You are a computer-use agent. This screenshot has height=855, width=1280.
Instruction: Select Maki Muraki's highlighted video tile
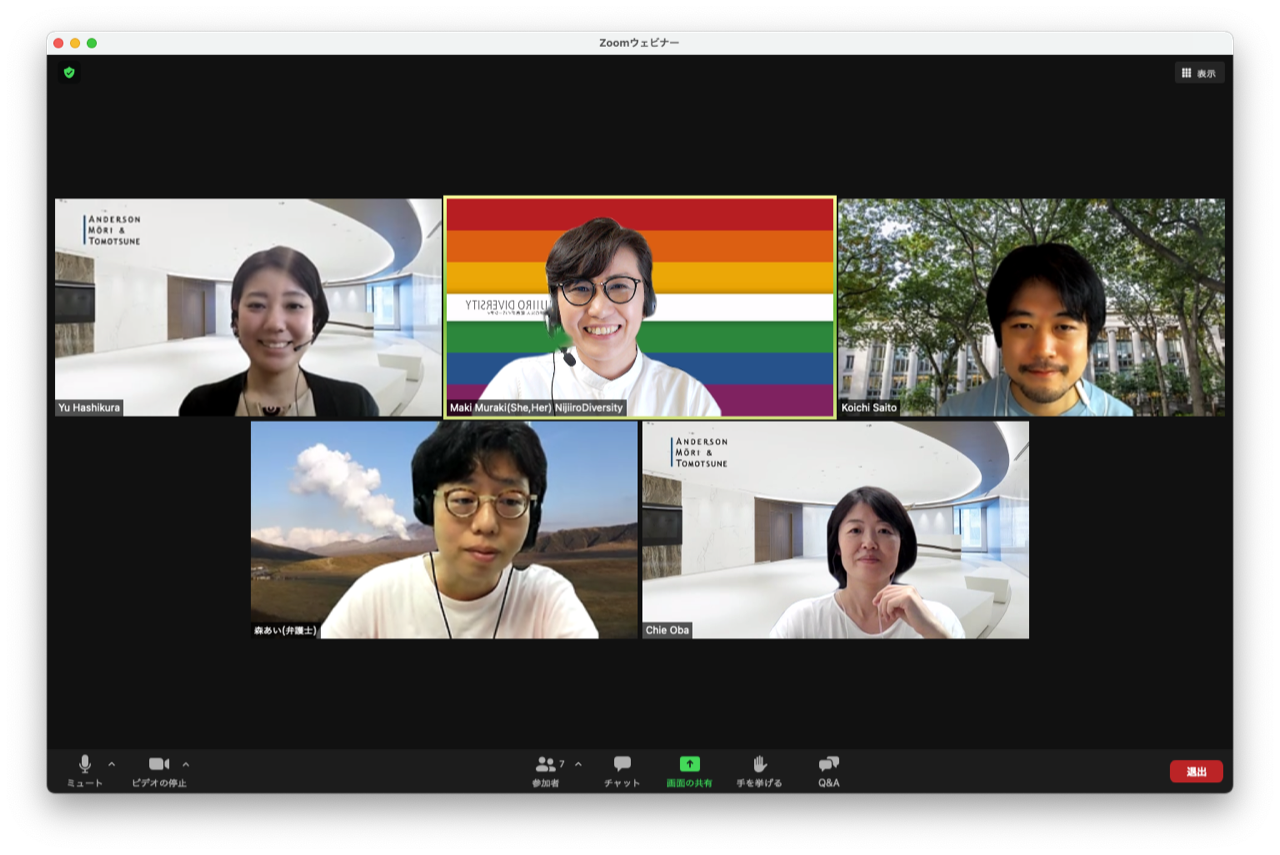coord(640,307)
